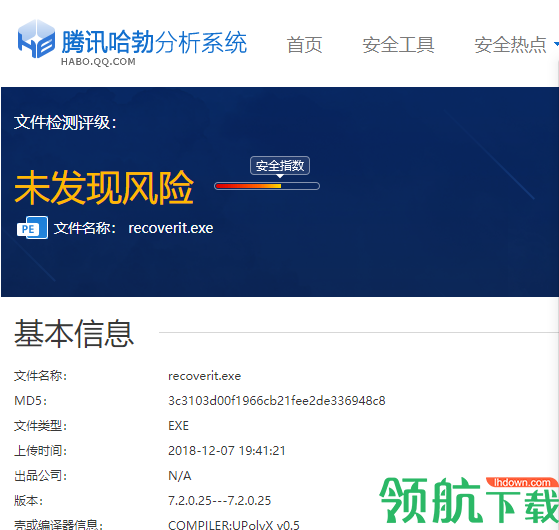Click the 文件类型: label
The width and height of the screenshot is (559, 530).
[40, 426]
